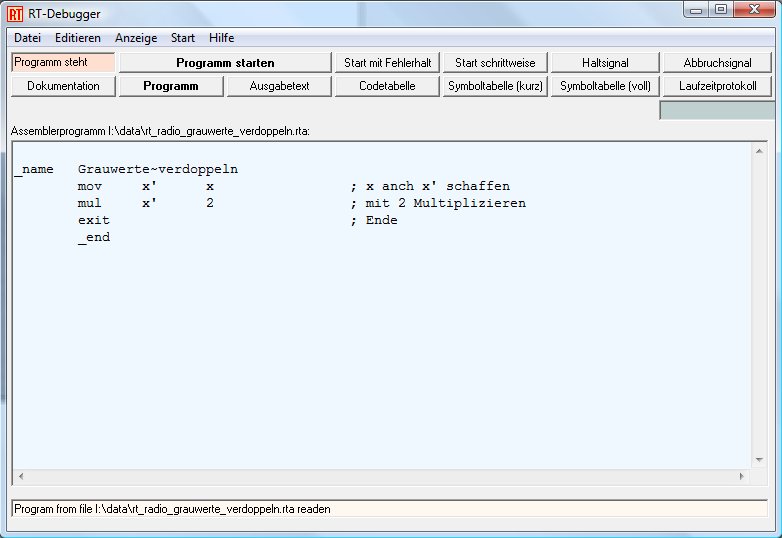
Task: Click the vertical scrollbar up arrow
Action: 759,151
